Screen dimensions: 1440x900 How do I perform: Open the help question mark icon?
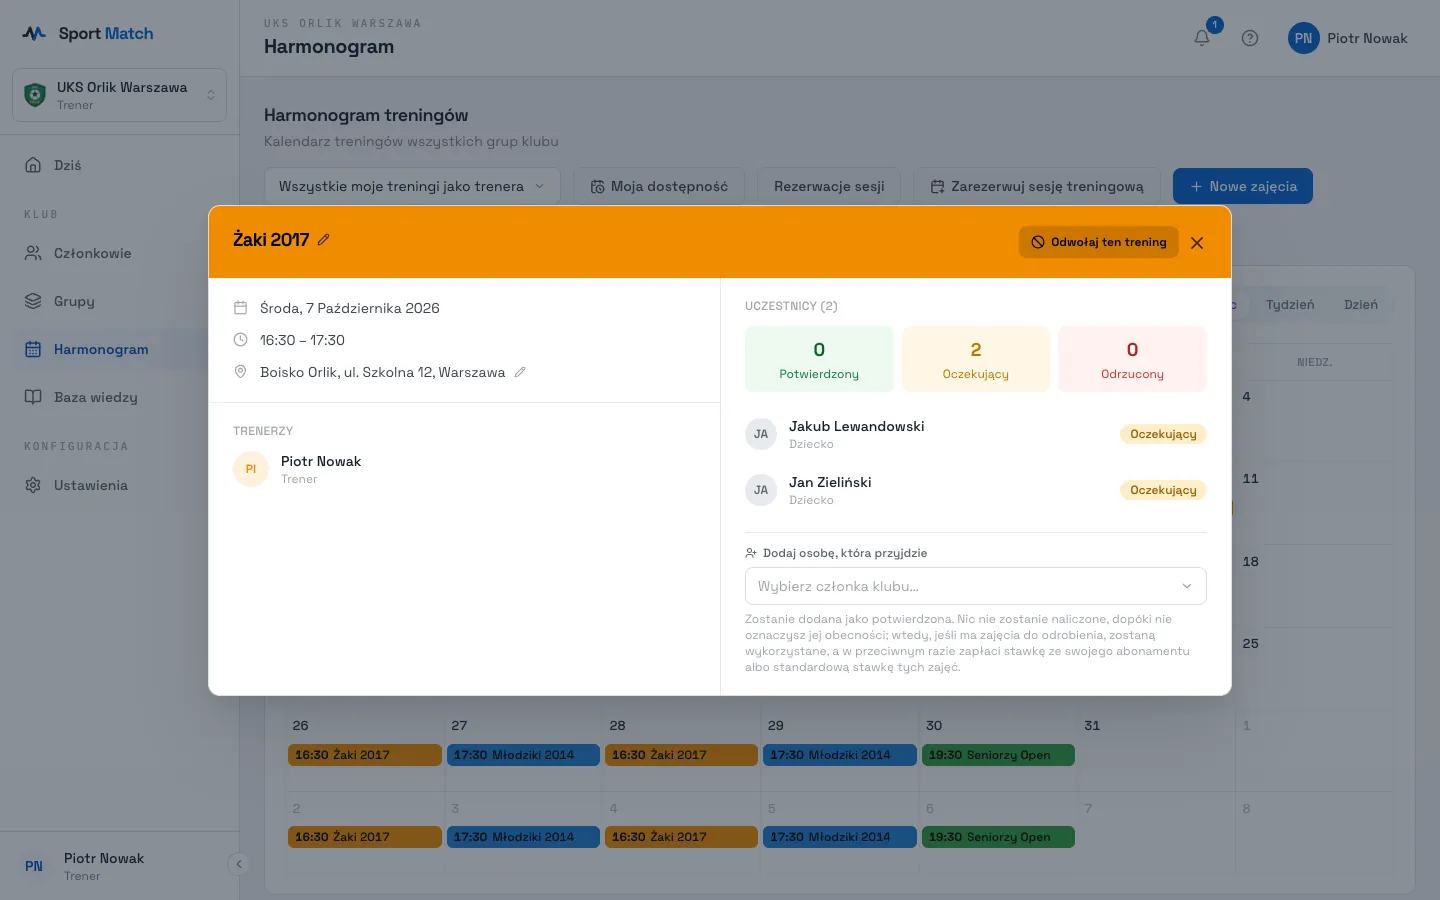pyautogui.click(x=1250, y=38)
